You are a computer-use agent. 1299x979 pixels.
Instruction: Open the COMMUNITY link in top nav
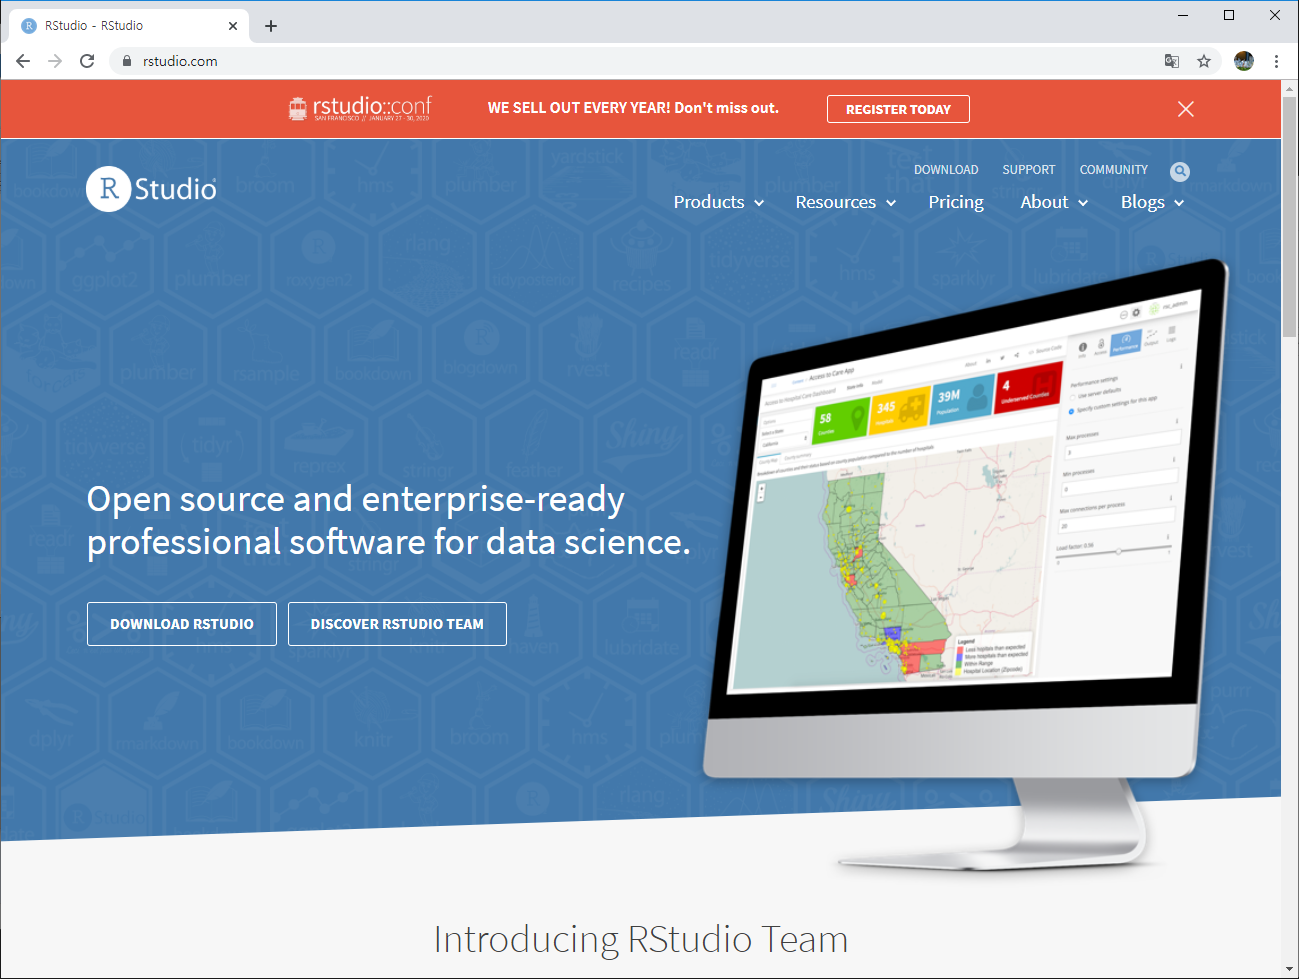pyautogui.click(x=1114, y=170)
